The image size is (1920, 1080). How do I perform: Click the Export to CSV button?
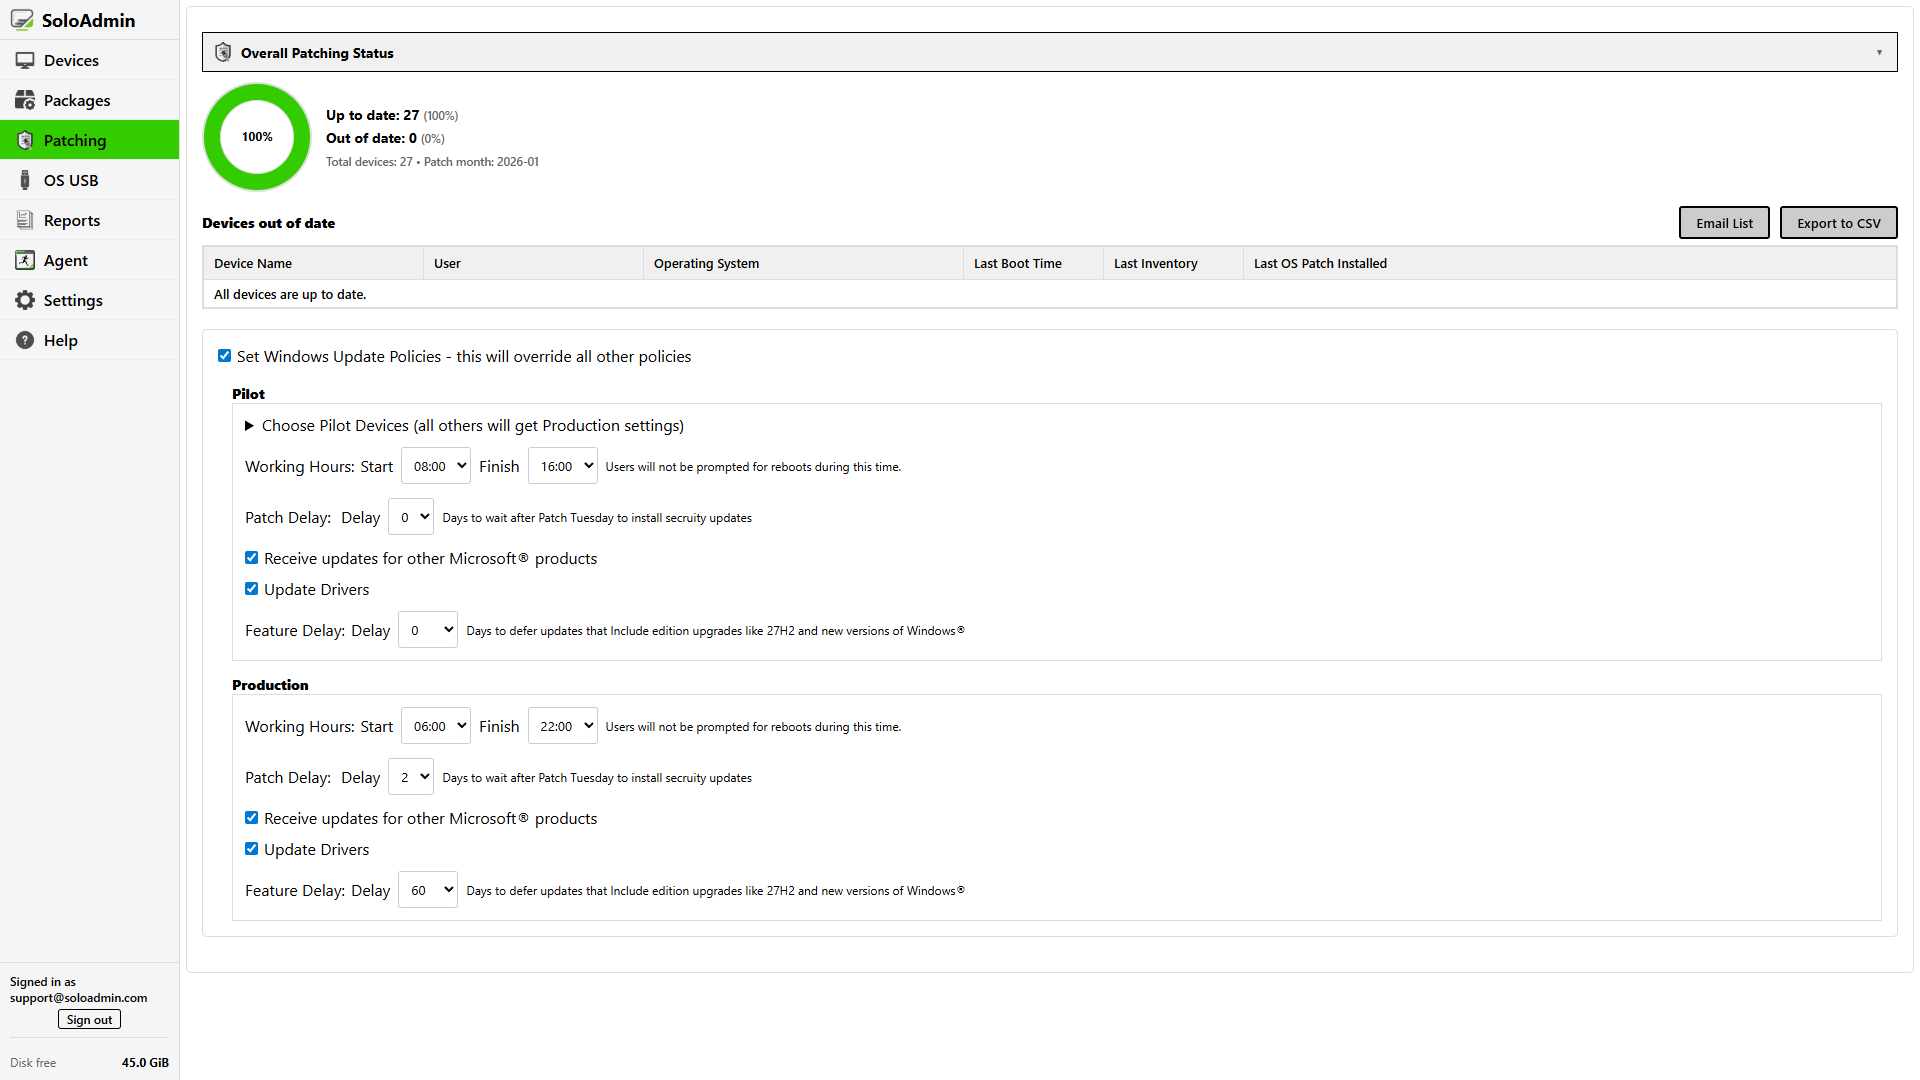[1837, 223]
